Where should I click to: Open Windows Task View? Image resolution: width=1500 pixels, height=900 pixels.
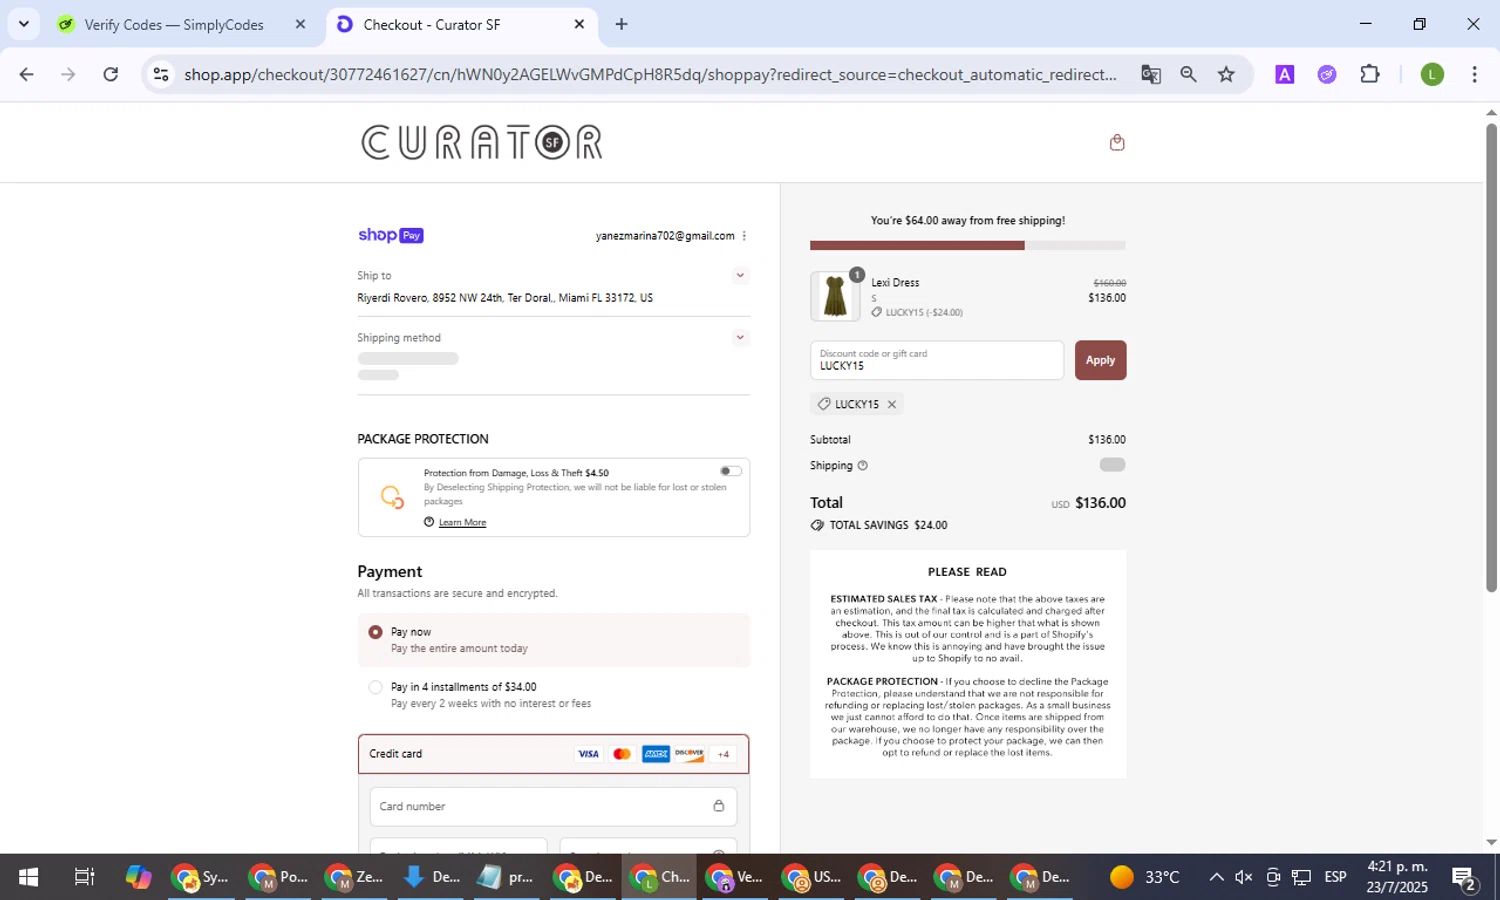[x=84, y=877]
